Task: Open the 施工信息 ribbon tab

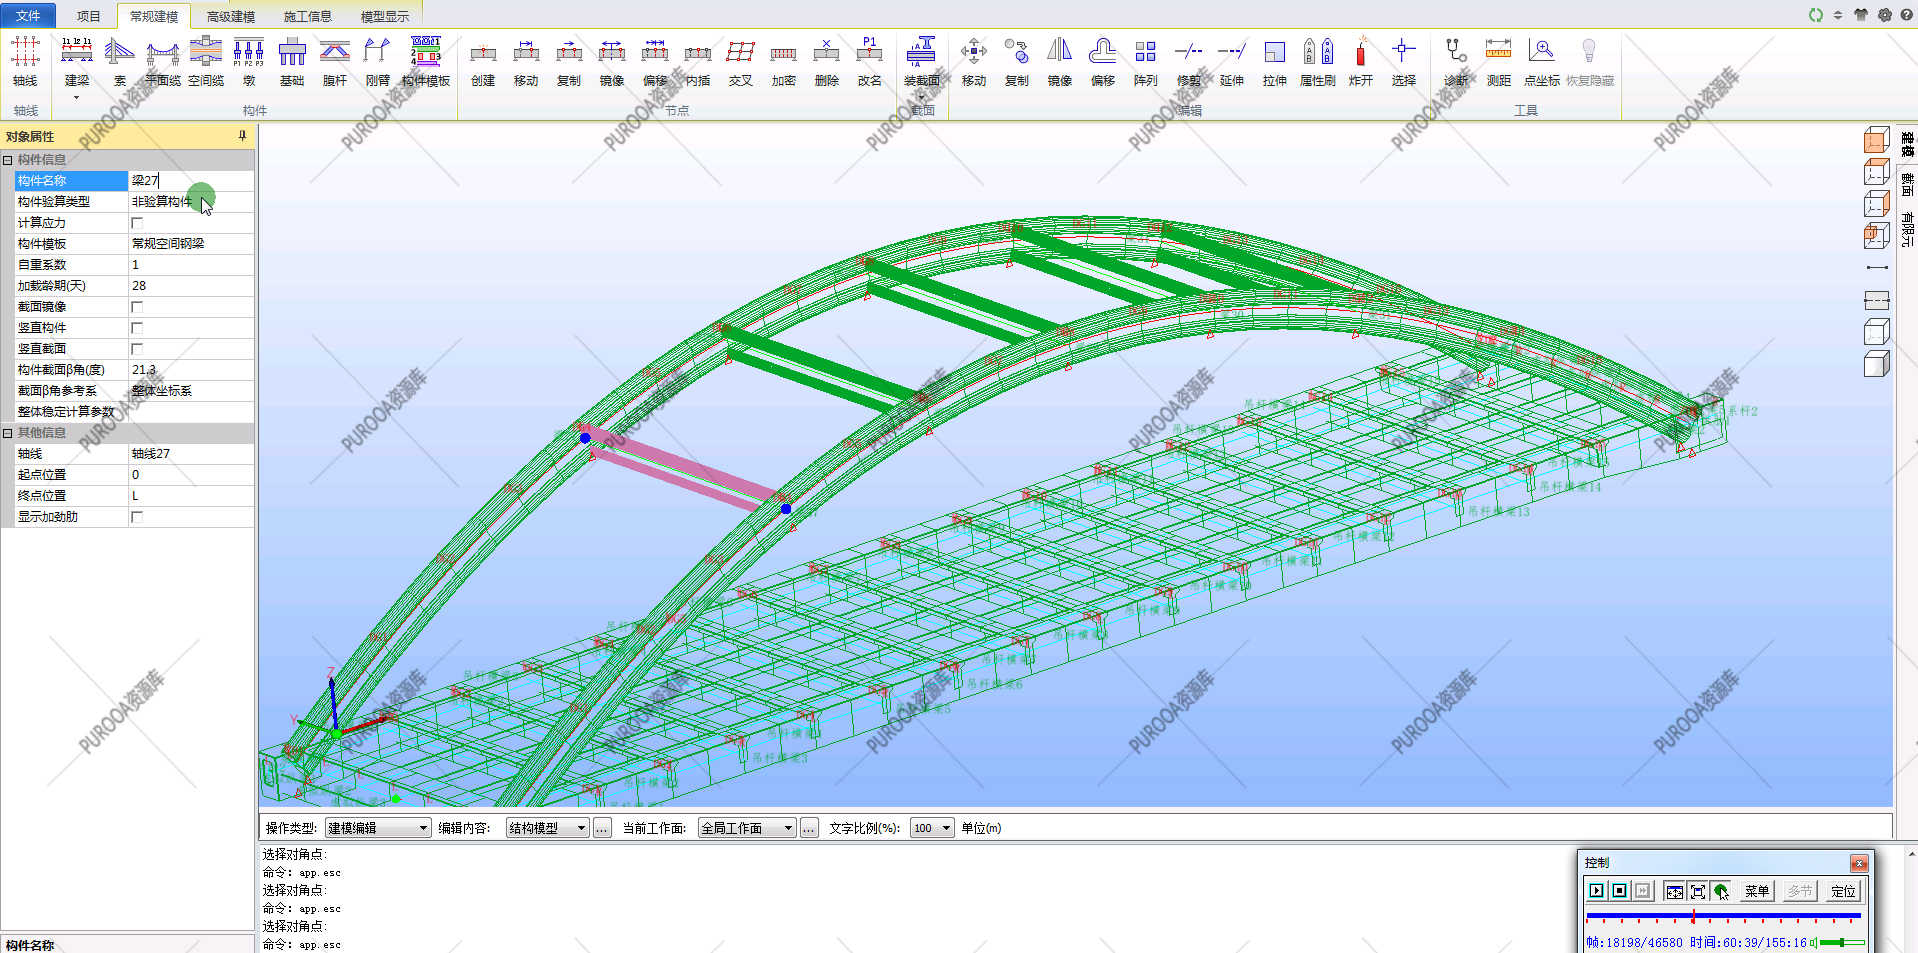Action: [x=307, y=16]
